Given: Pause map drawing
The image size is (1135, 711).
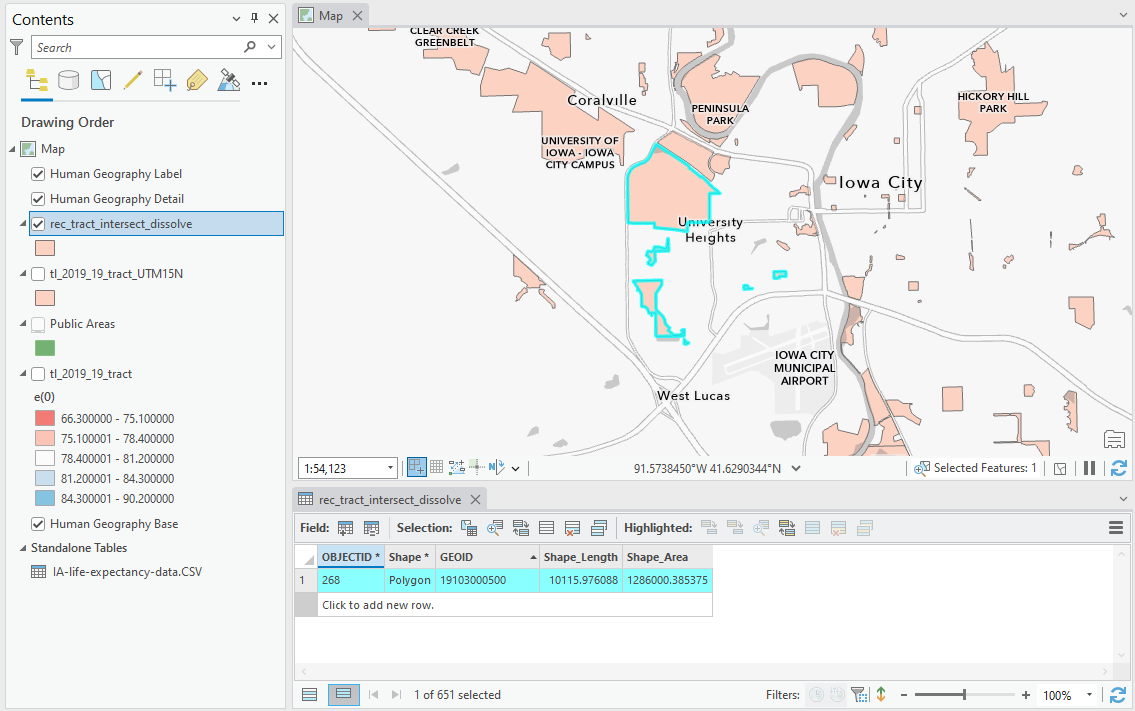Looking at the screenshot, I should 1089,468.
